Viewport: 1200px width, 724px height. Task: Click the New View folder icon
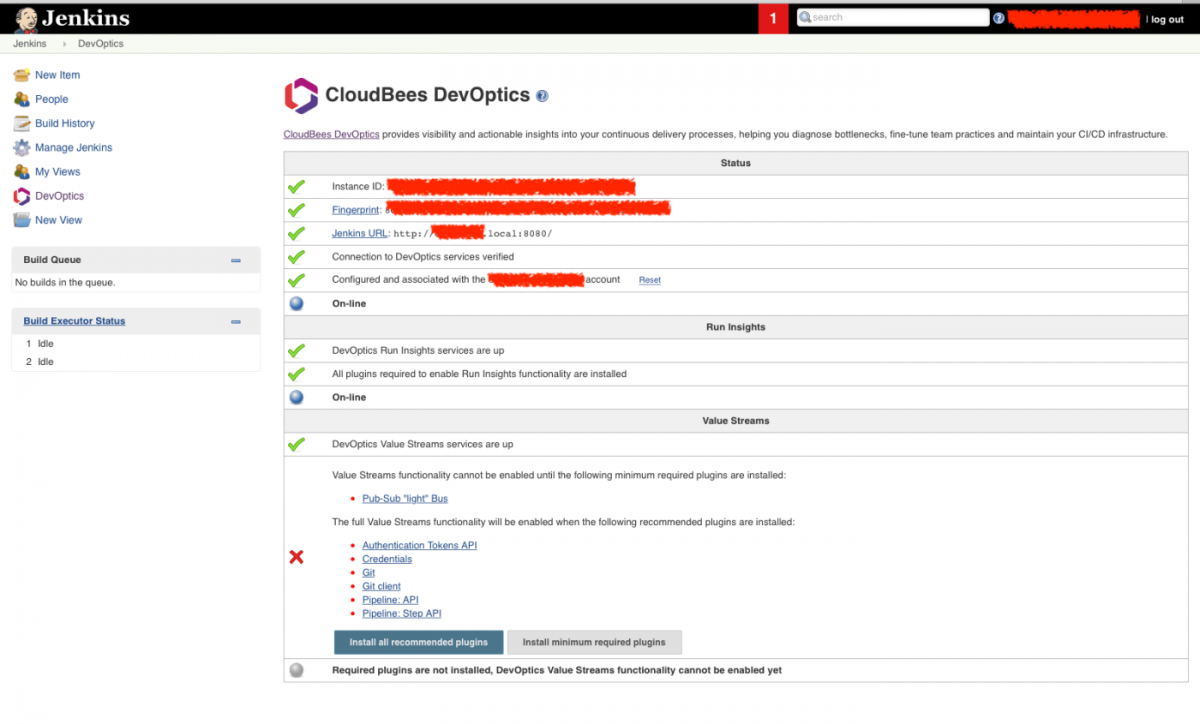(21, 220)
